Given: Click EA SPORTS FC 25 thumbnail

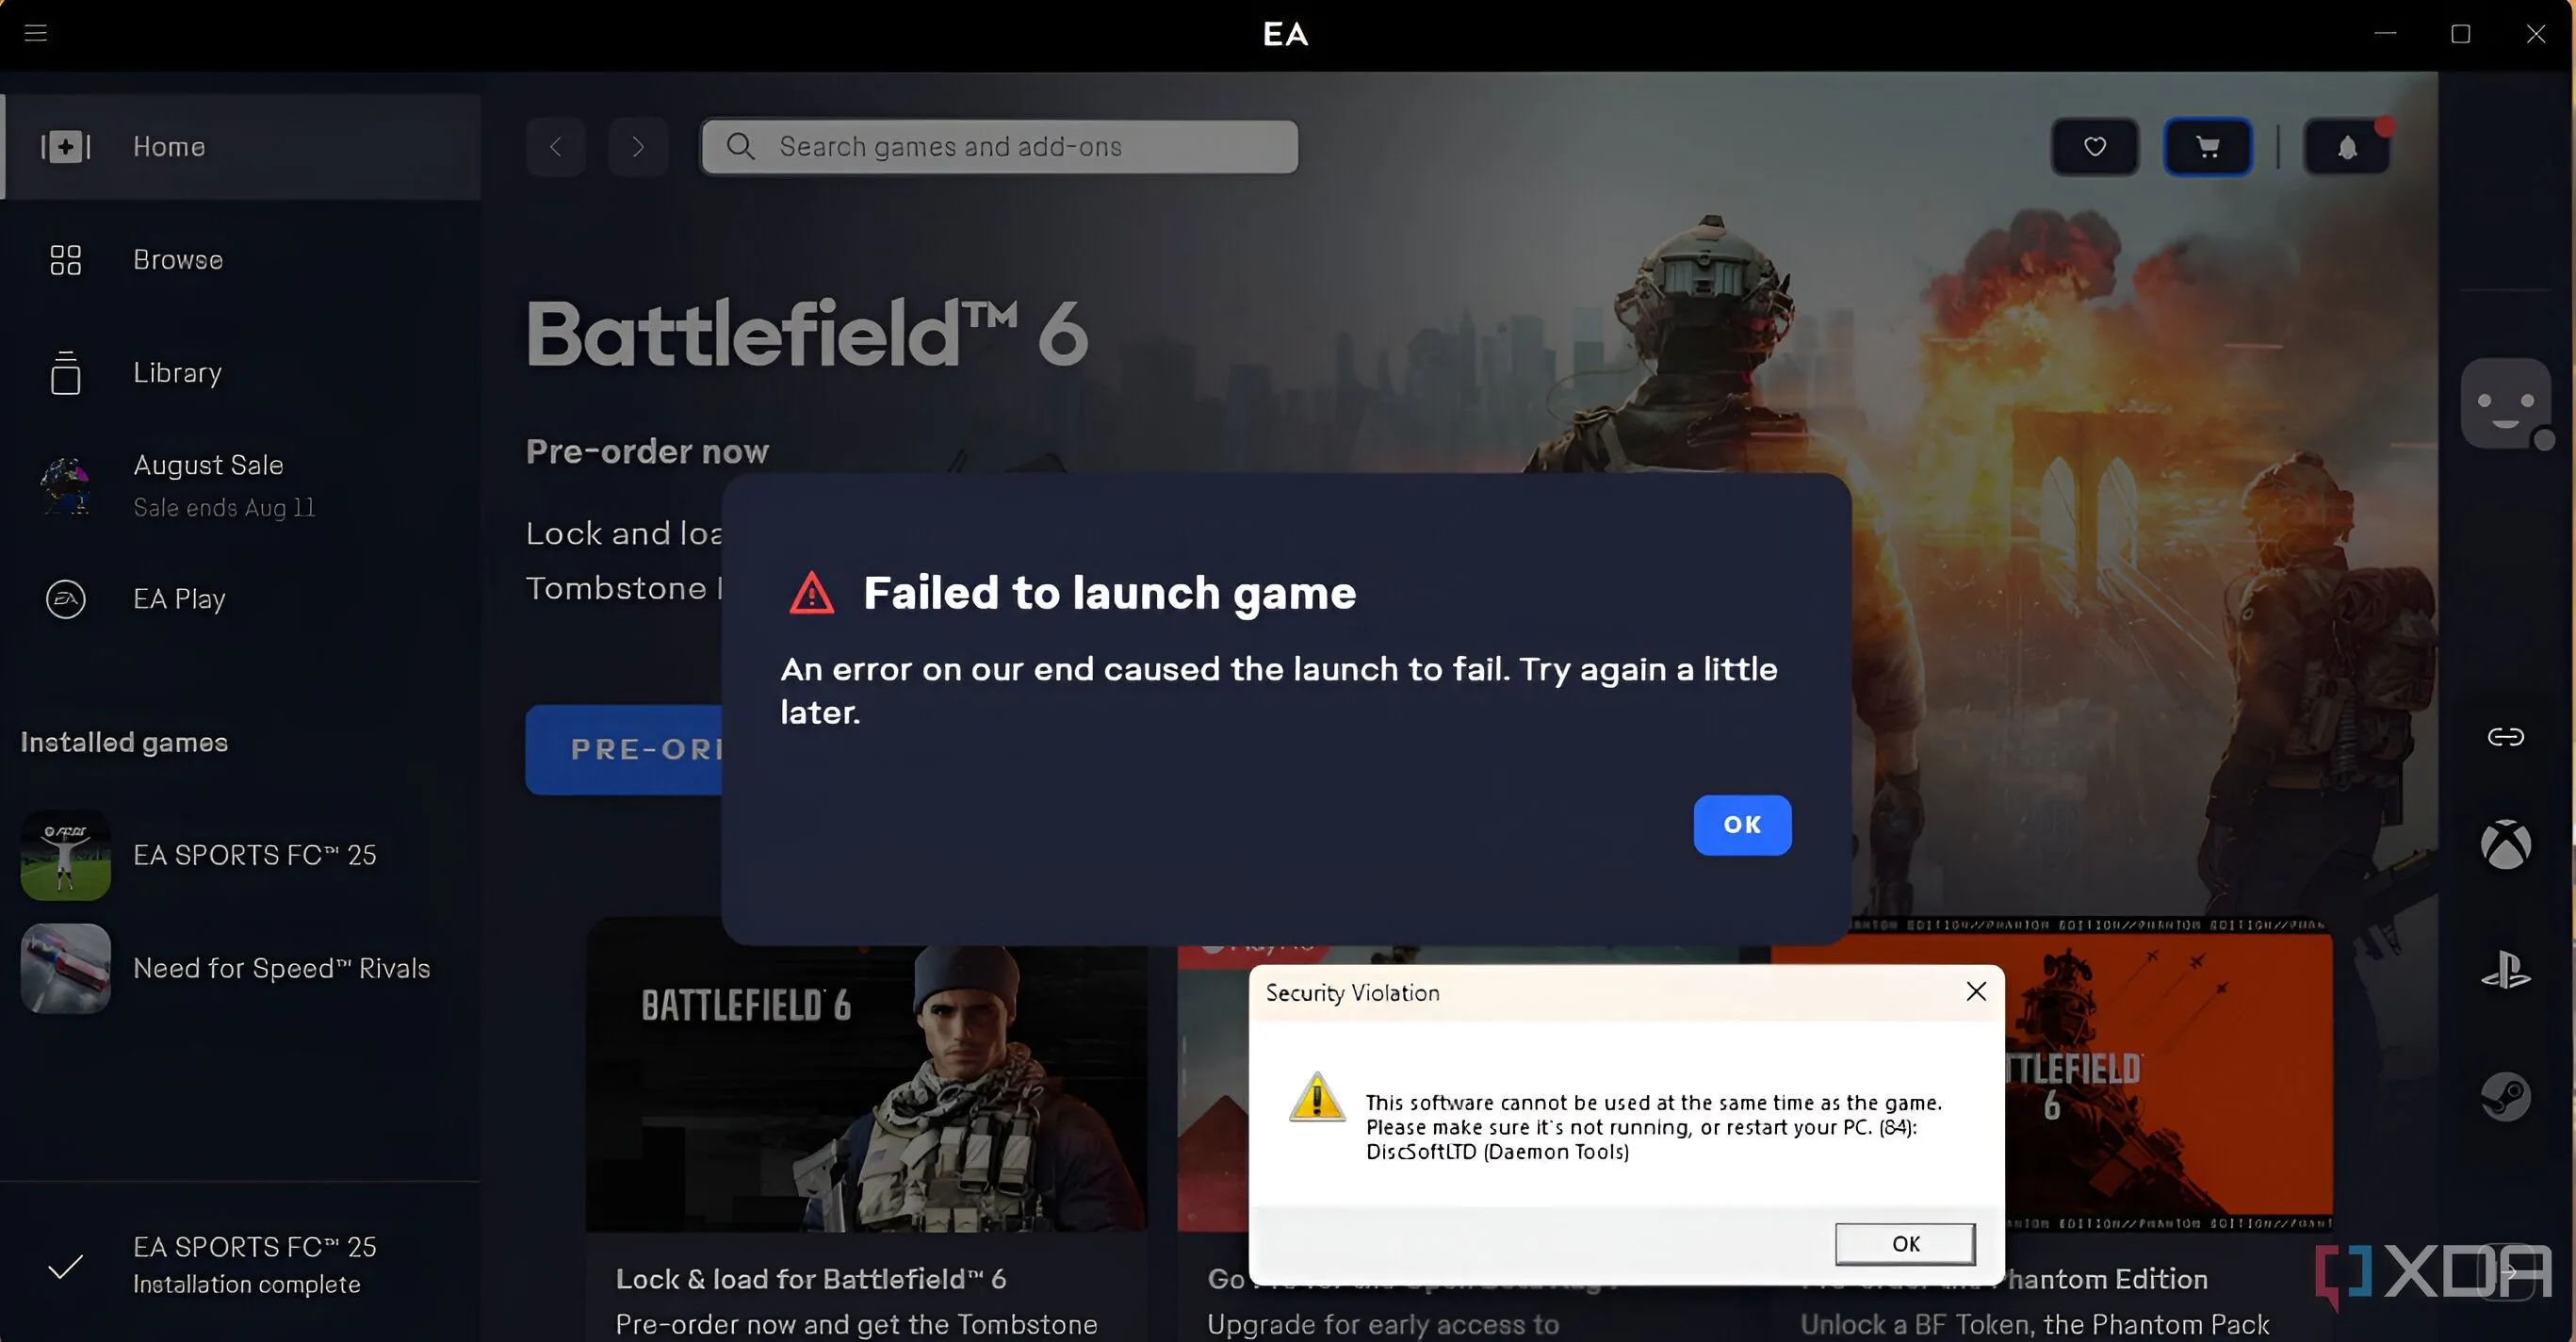Looking at the screenshot, I should [66, 855].
